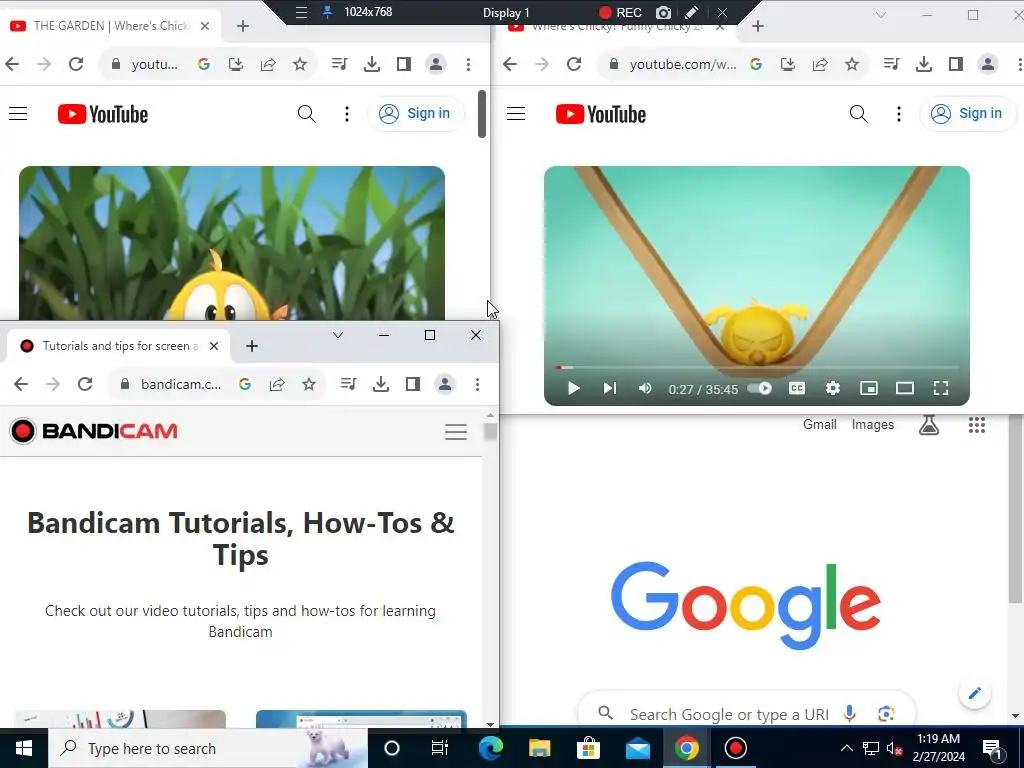Open YouTube guide menu in left window
Viewport: 1024px width, 768px height.
[18, 114]
